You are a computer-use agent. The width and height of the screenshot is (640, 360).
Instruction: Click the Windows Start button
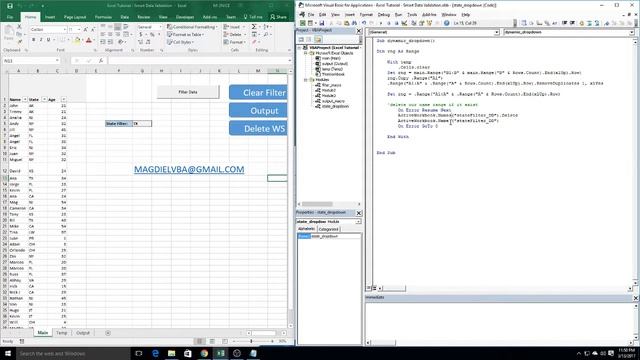coord(8,353)
